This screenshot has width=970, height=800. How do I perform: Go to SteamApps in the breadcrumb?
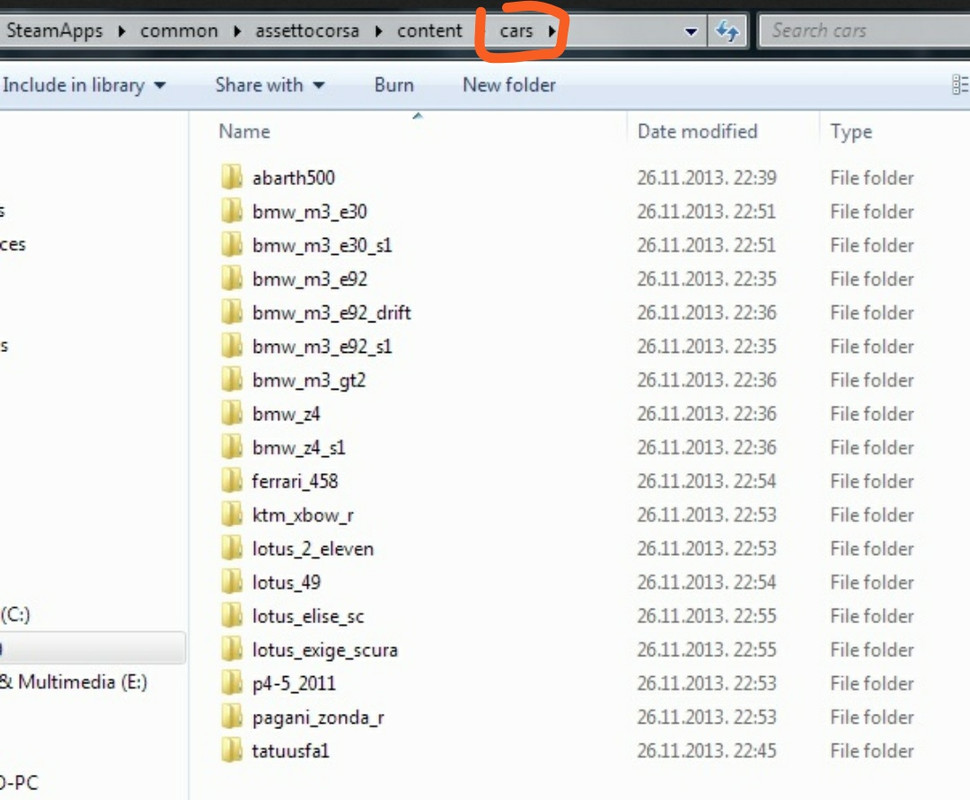[x=54, y=30]
